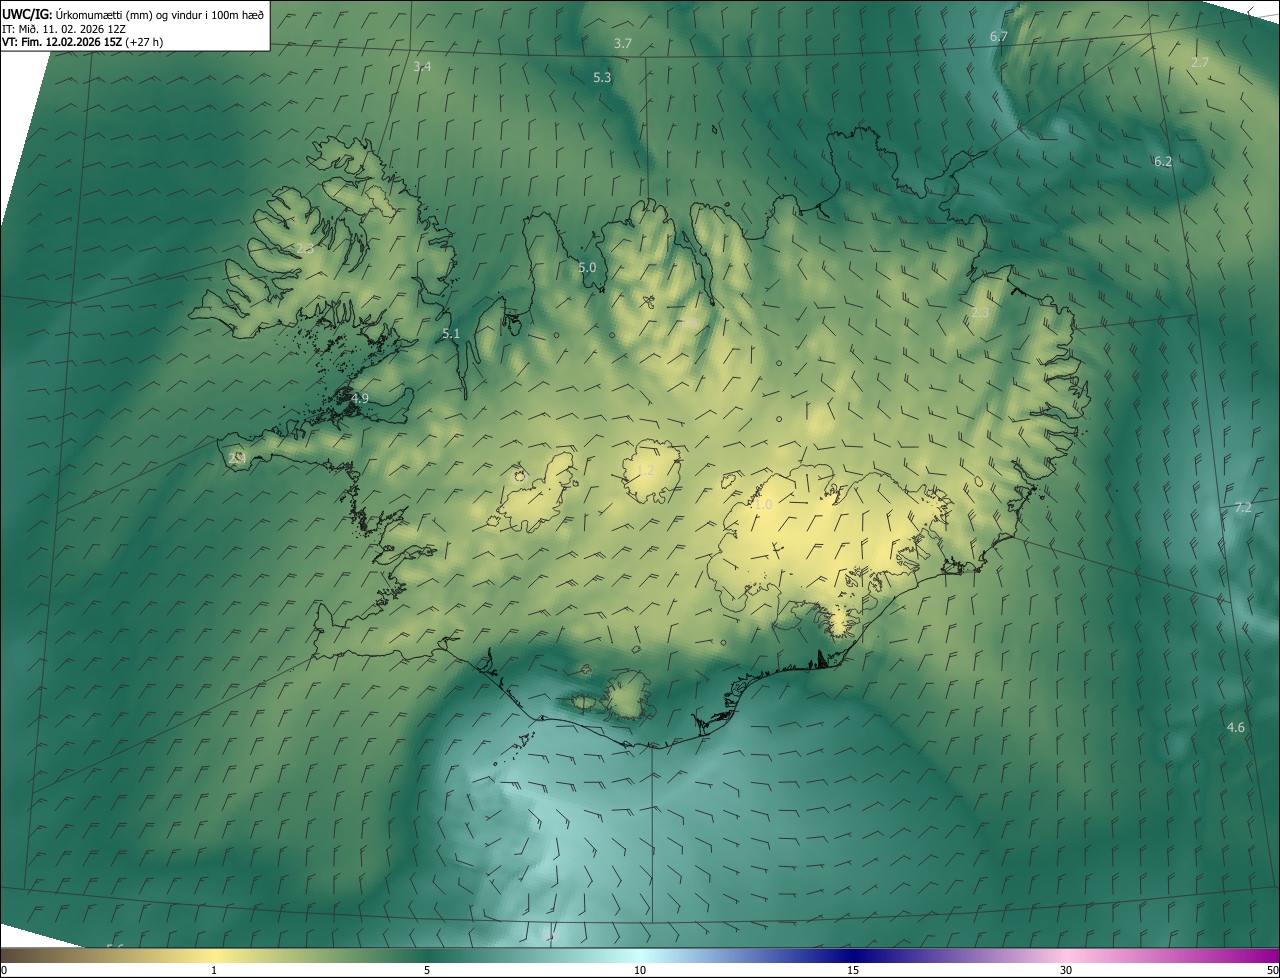
Task: Click the colour scale tick labelled "10"
Action: point(640,970)
